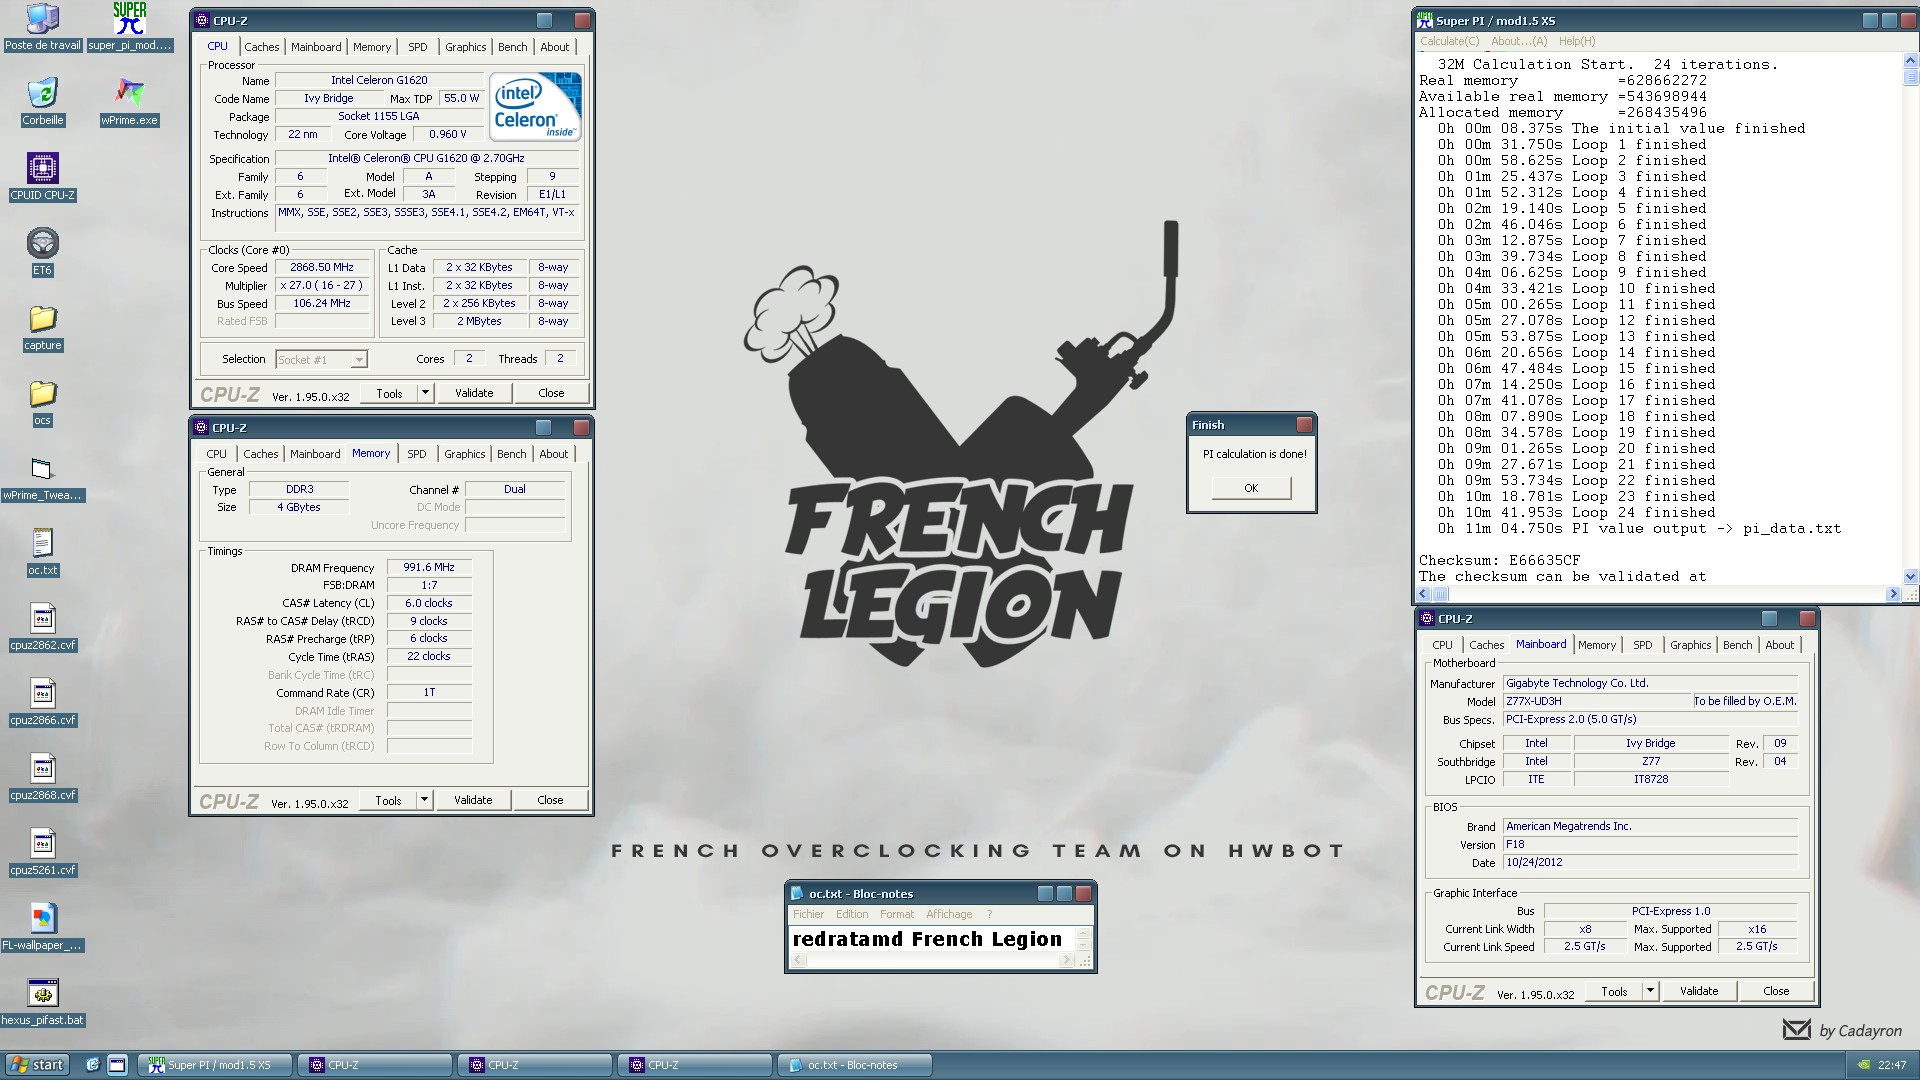Click DRAM Frequency 991.6 MHz field
This screenshot has width=1920, height=1080.
[x=429, y=568]
